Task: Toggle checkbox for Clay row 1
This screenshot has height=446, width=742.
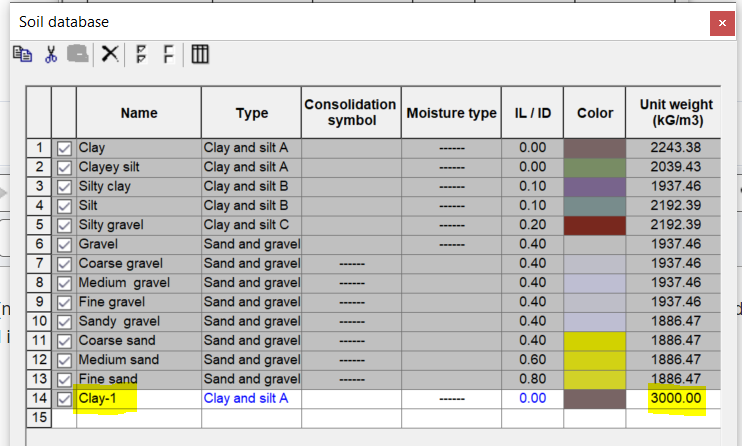Action: 64,148
